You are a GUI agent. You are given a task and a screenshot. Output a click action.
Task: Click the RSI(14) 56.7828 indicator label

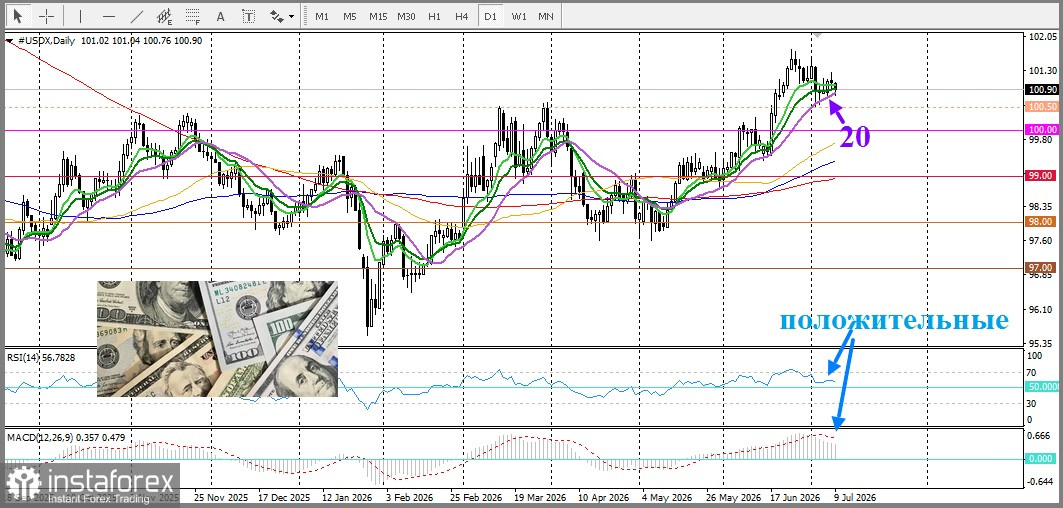click(40, 357)
